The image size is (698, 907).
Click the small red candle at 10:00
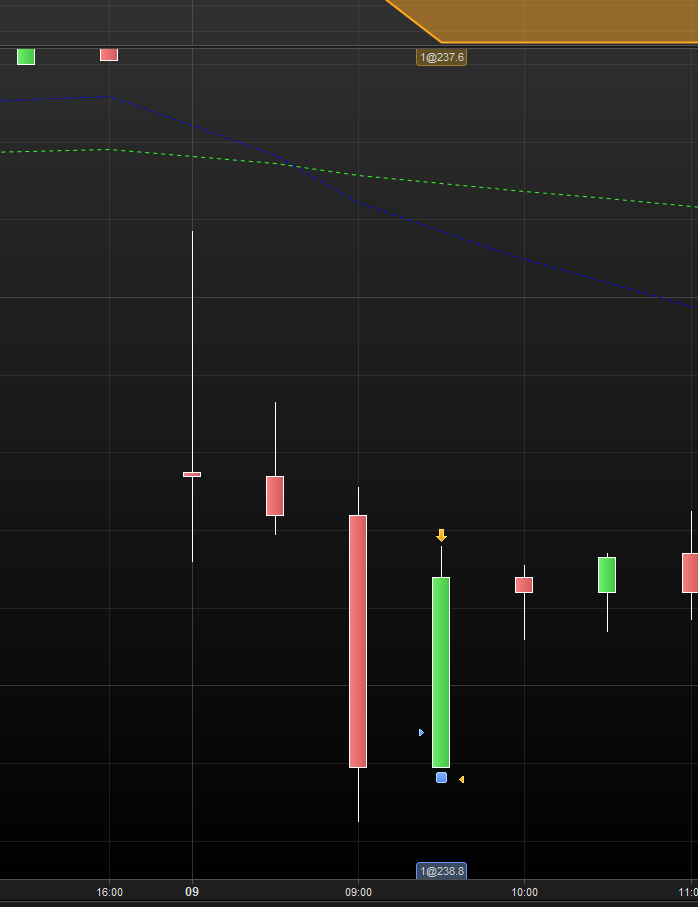pyautogui.click(x=524, y=585)
